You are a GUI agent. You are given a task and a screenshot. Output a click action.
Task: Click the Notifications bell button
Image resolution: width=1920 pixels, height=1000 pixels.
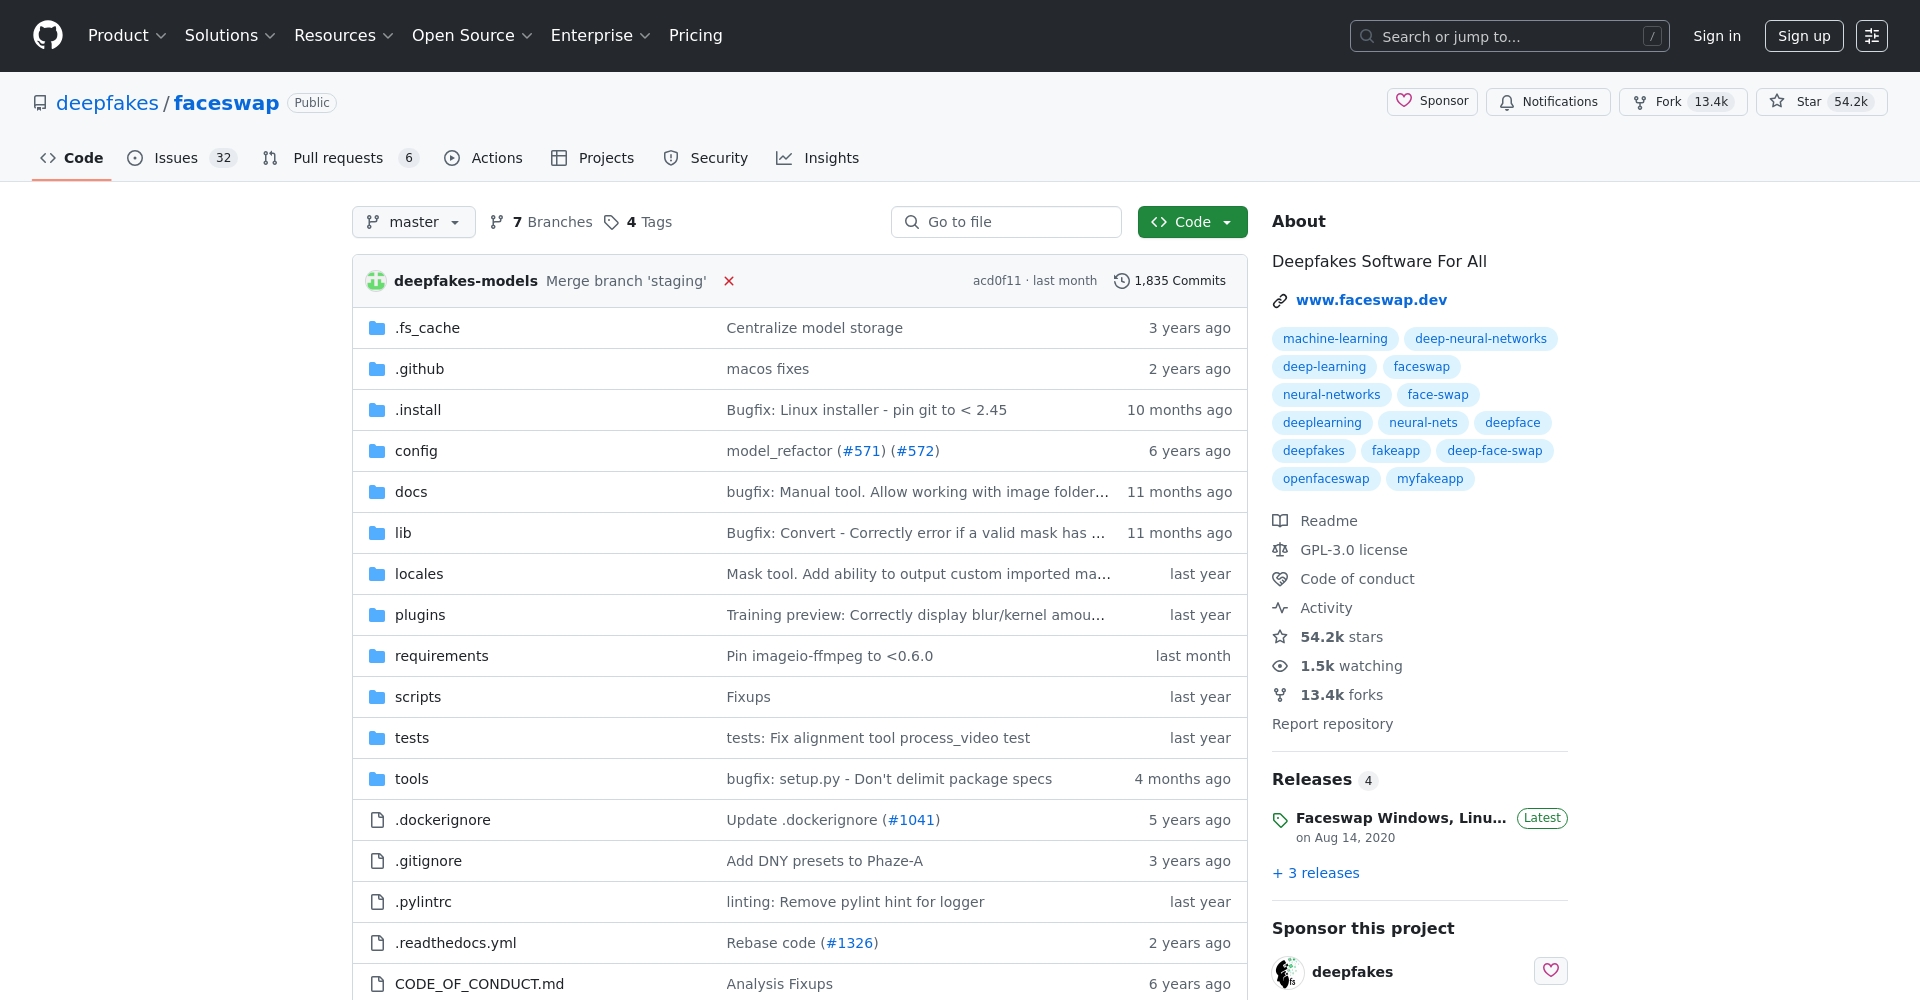1548,102
